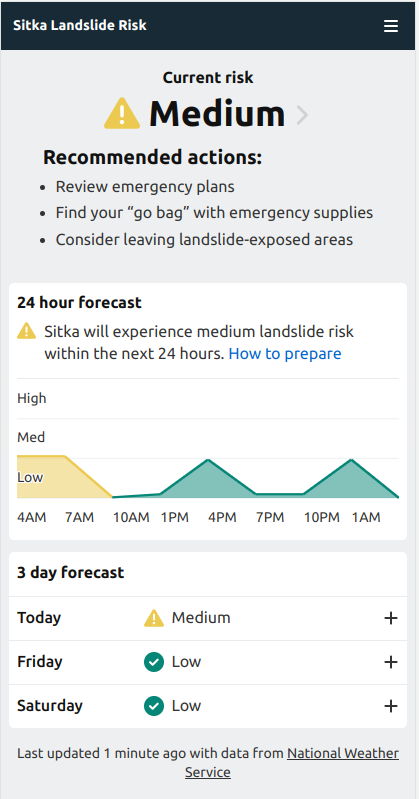This screenshot has height=799, width=419.
Task: Expand Saturday forecast with plus icon
Action: click(390, 706)
